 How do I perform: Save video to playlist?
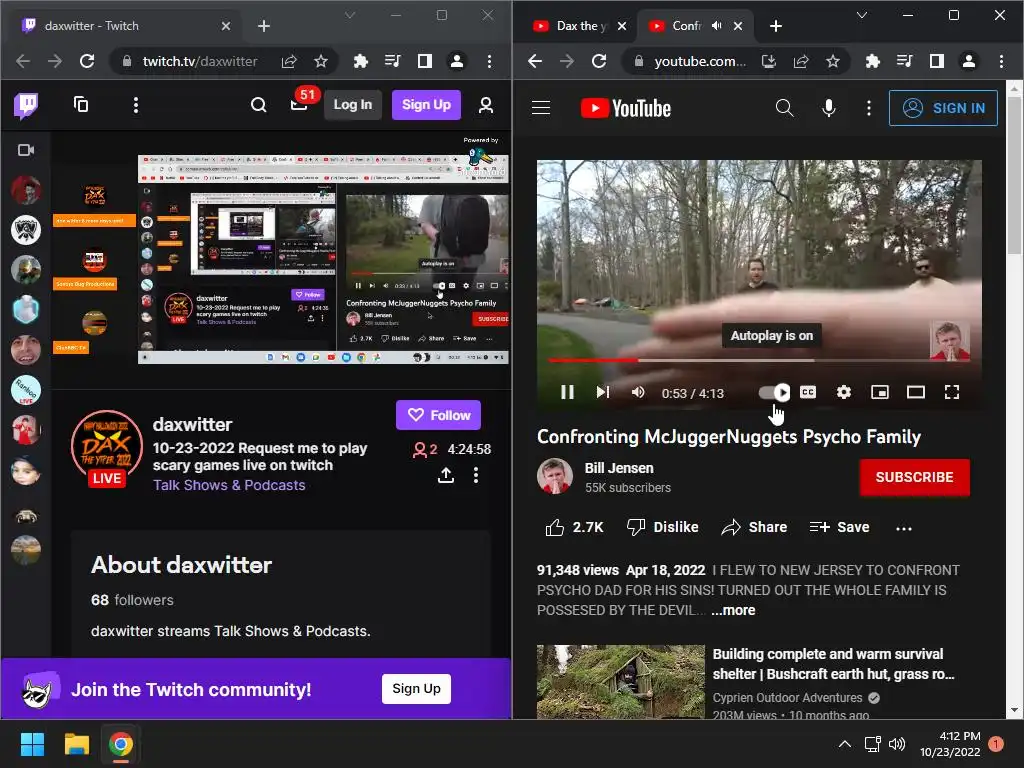coord(839,527)
